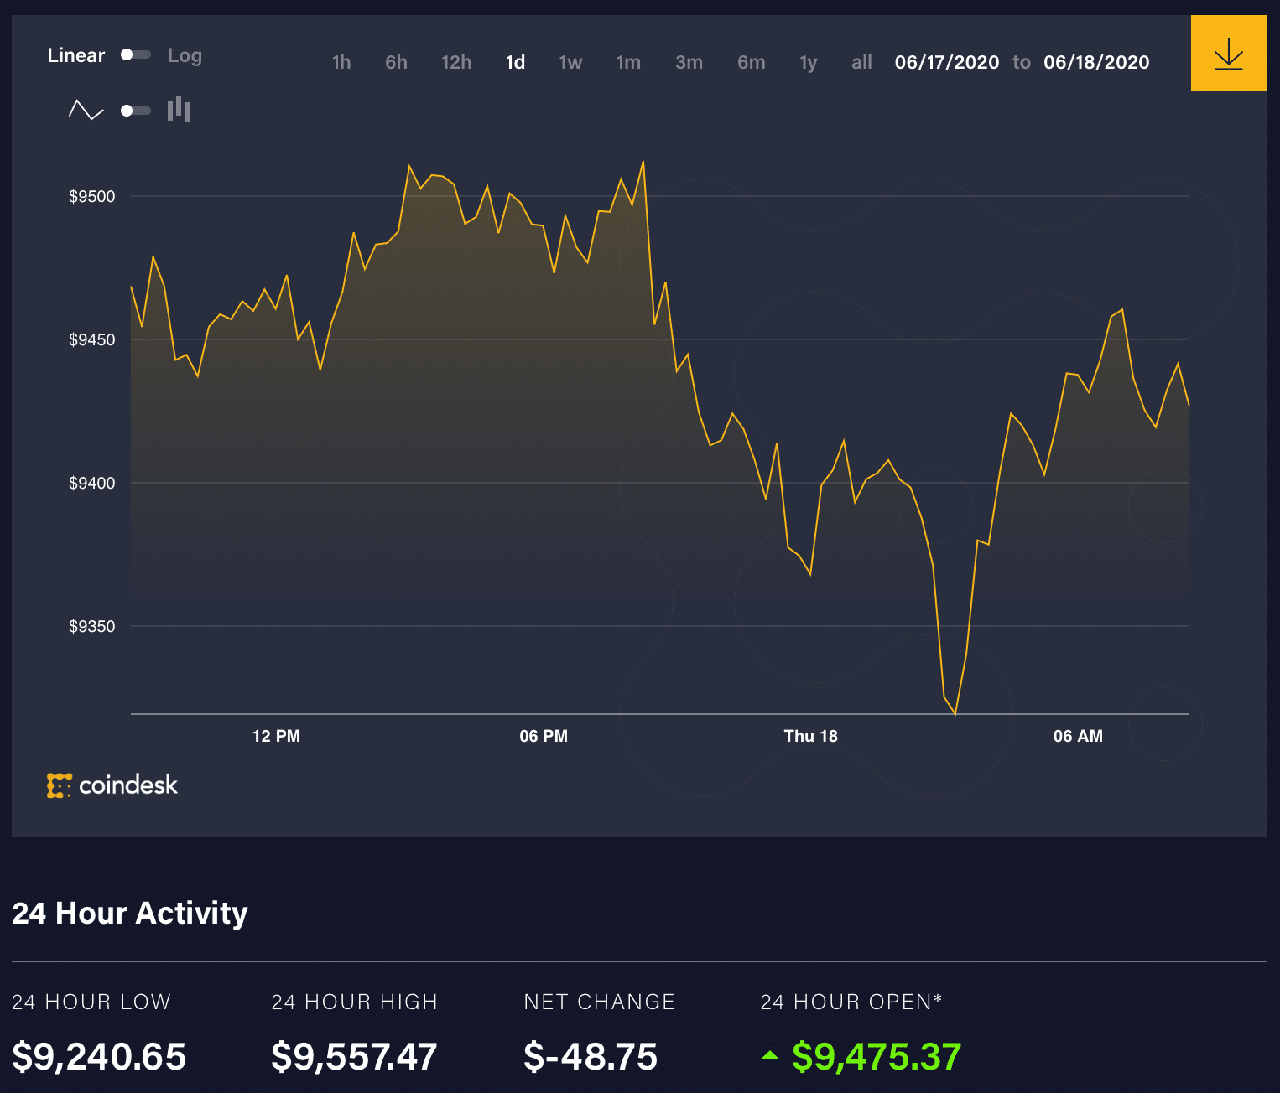Screen dimensions: 1280x1093
Task: Click the $9400 axis label
Action: click(x=92, y=483)
